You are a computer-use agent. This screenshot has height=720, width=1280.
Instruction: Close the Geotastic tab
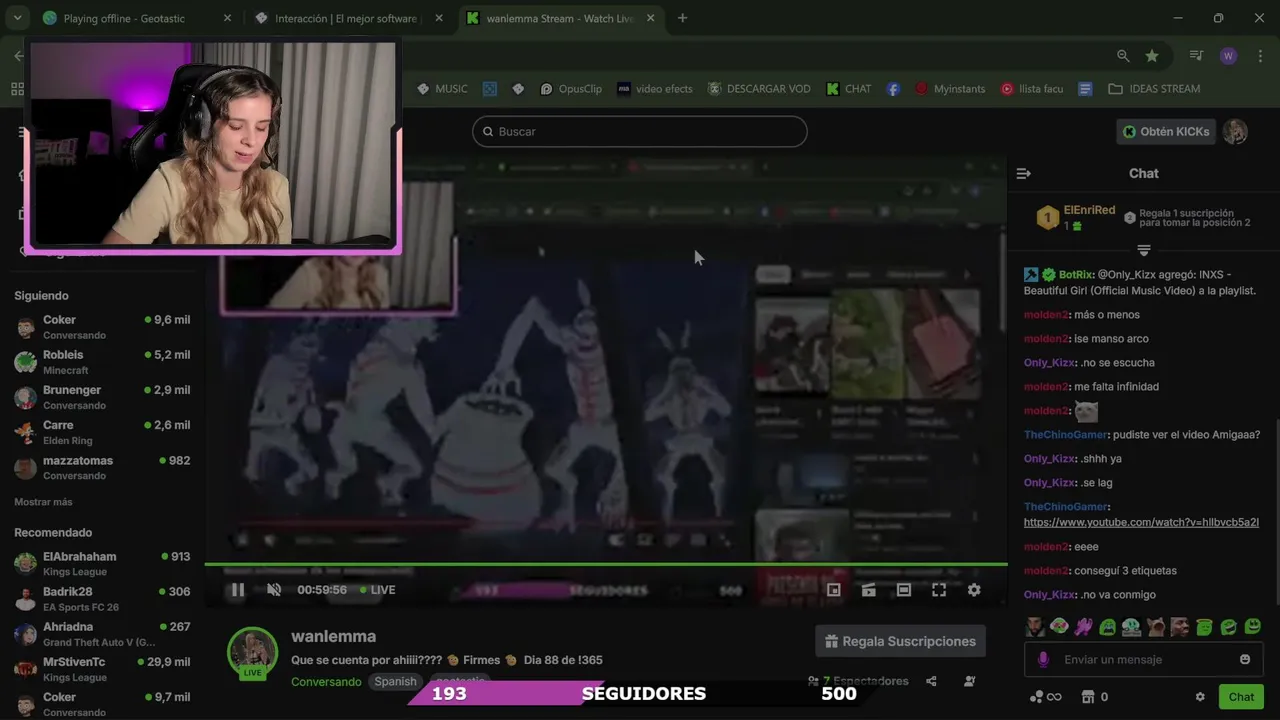(x=227, y=18)
